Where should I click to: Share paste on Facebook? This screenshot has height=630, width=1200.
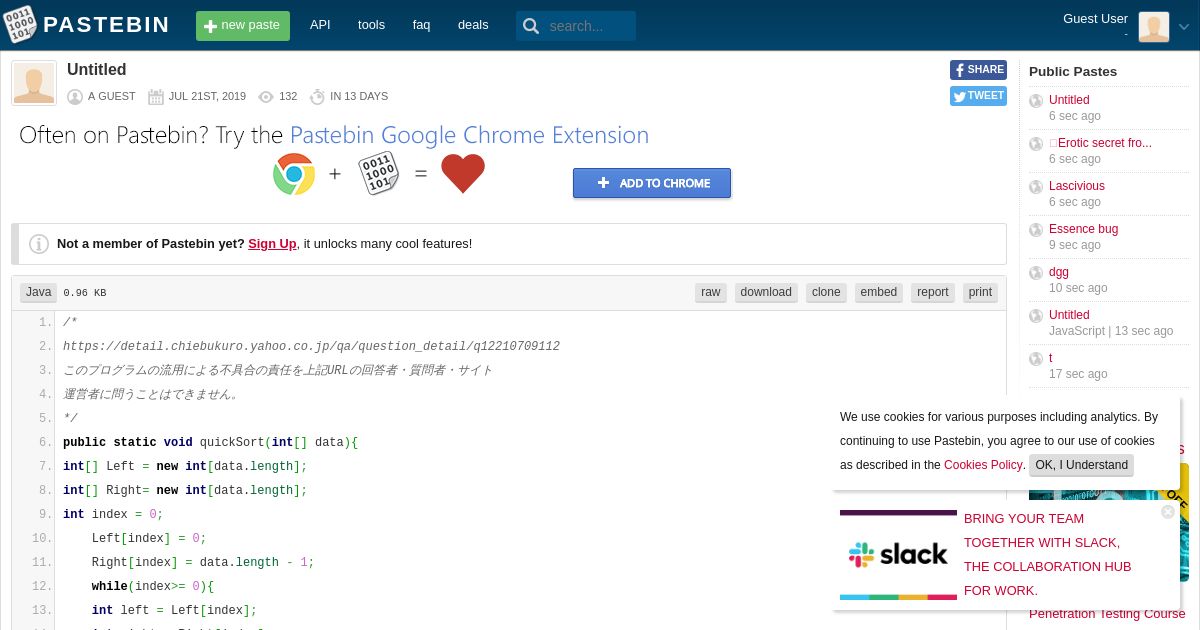pos(978,70)
